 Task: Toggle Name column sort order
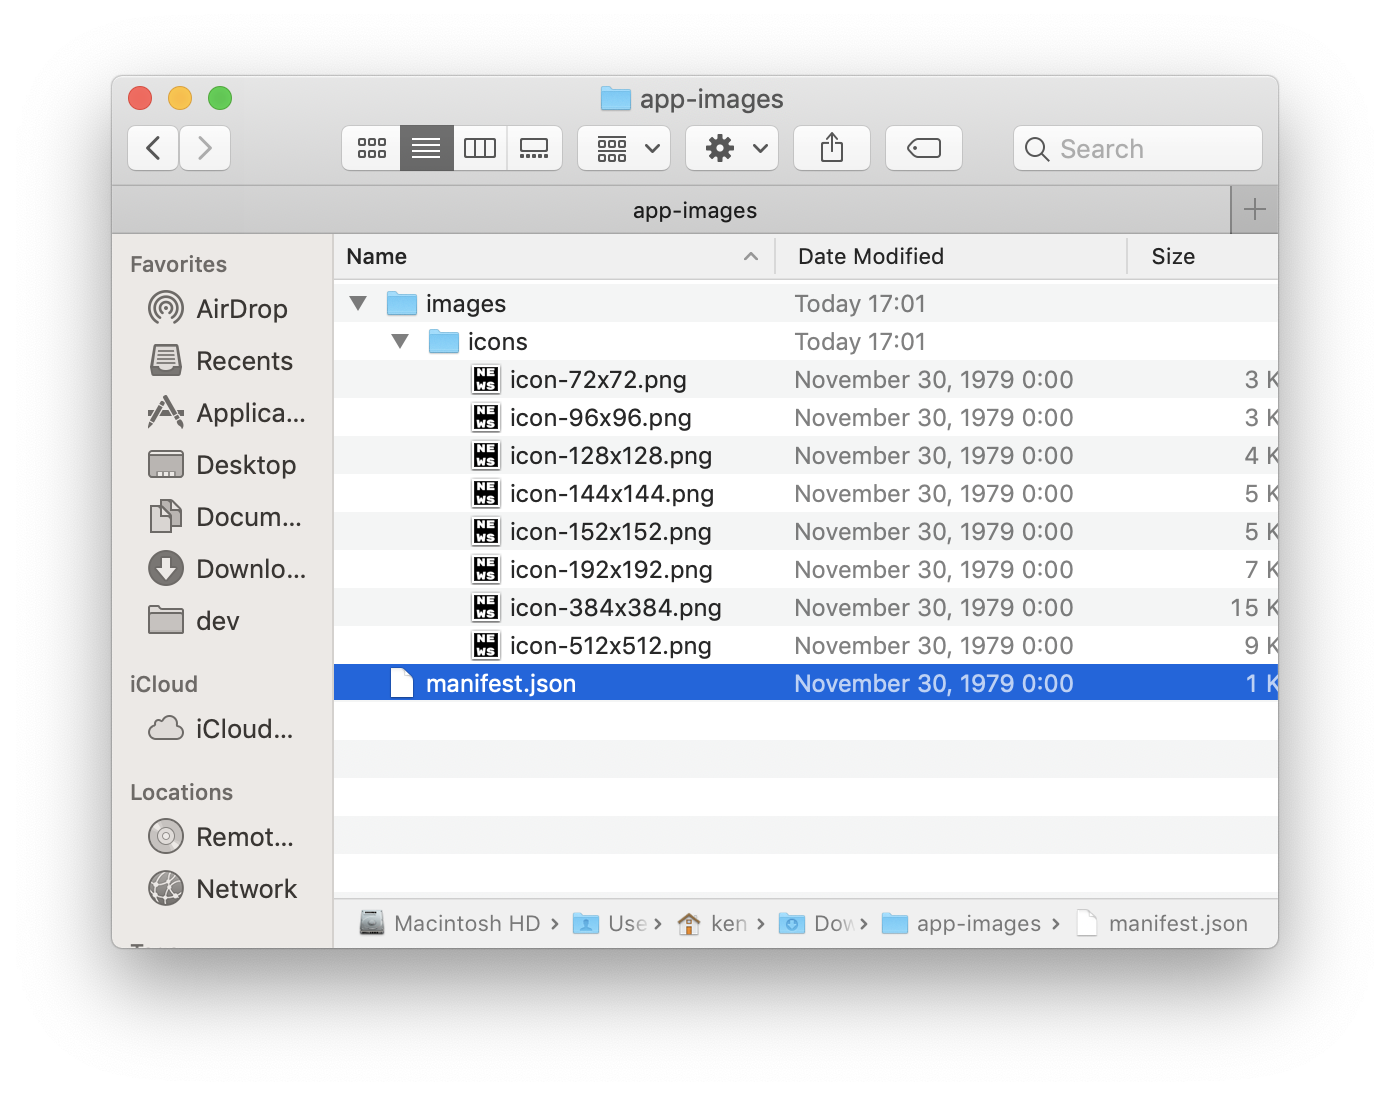[x=376, y=256]
